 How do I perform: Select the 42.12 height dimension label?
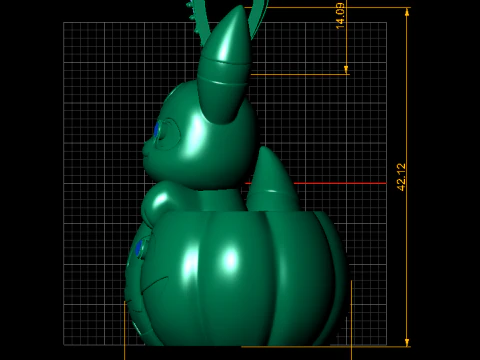click(402, 177)
